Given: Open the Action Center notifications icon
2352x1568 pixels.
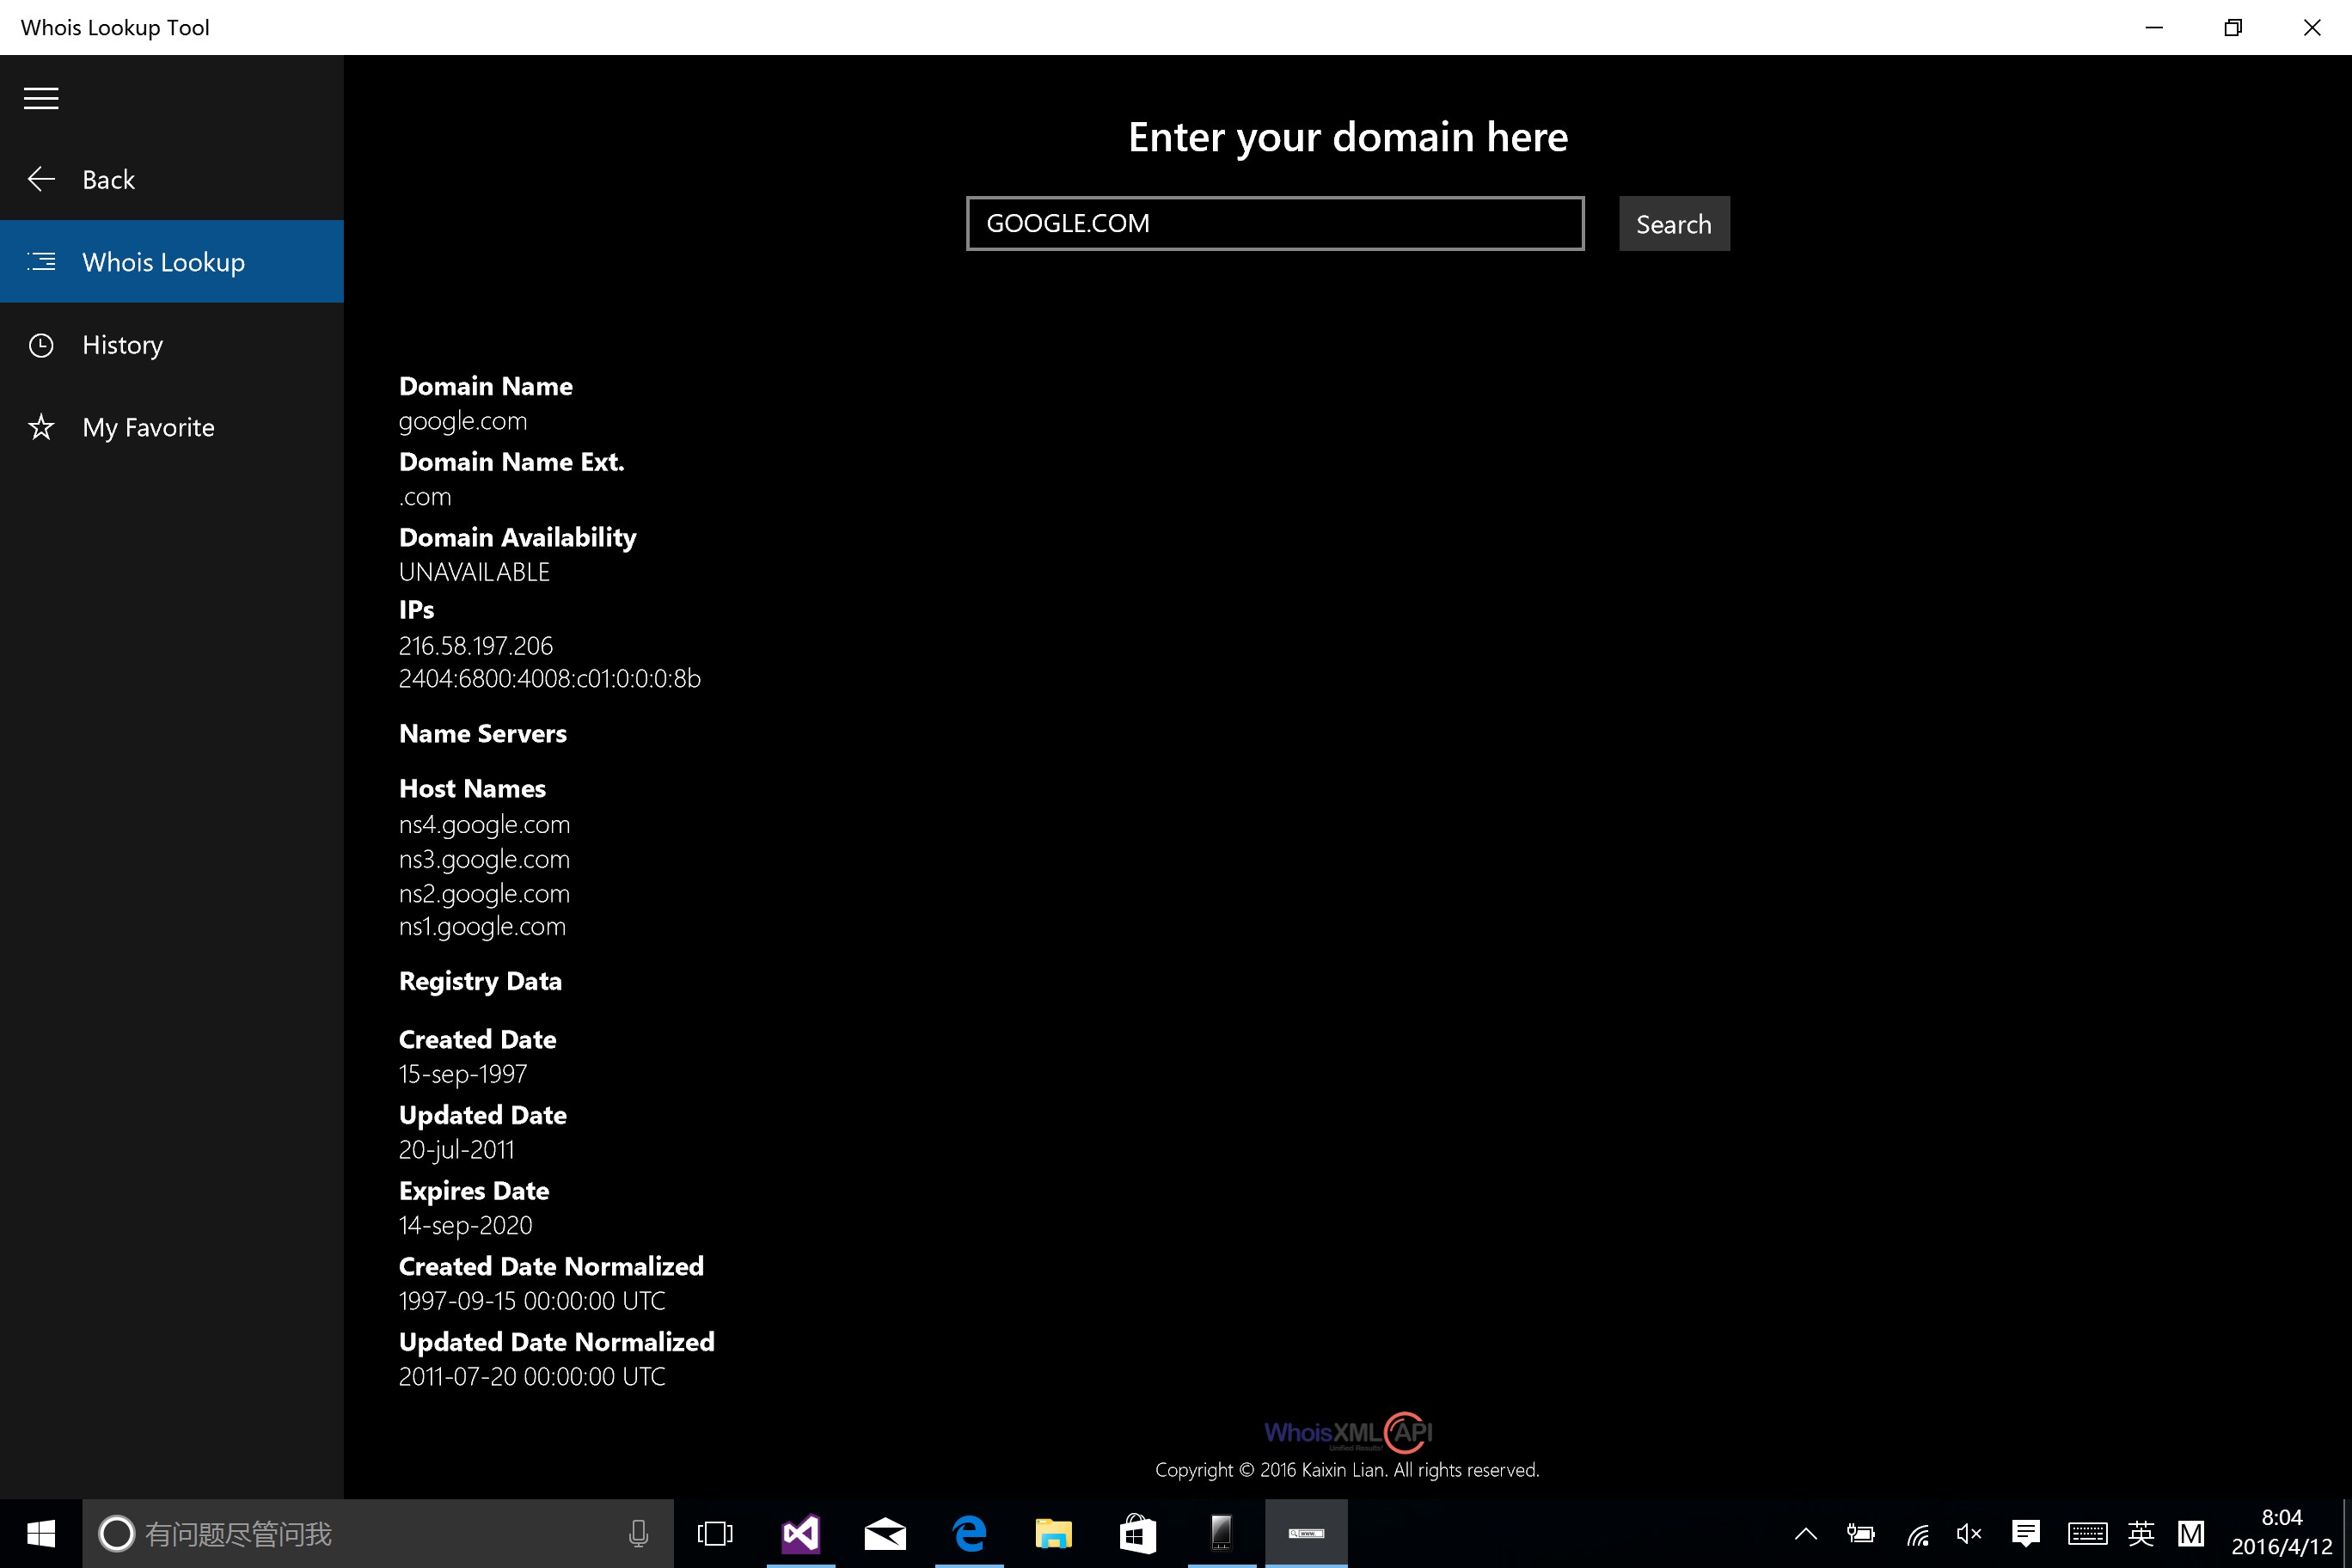Looking at the screenshot, I should coord(2026,1533).
